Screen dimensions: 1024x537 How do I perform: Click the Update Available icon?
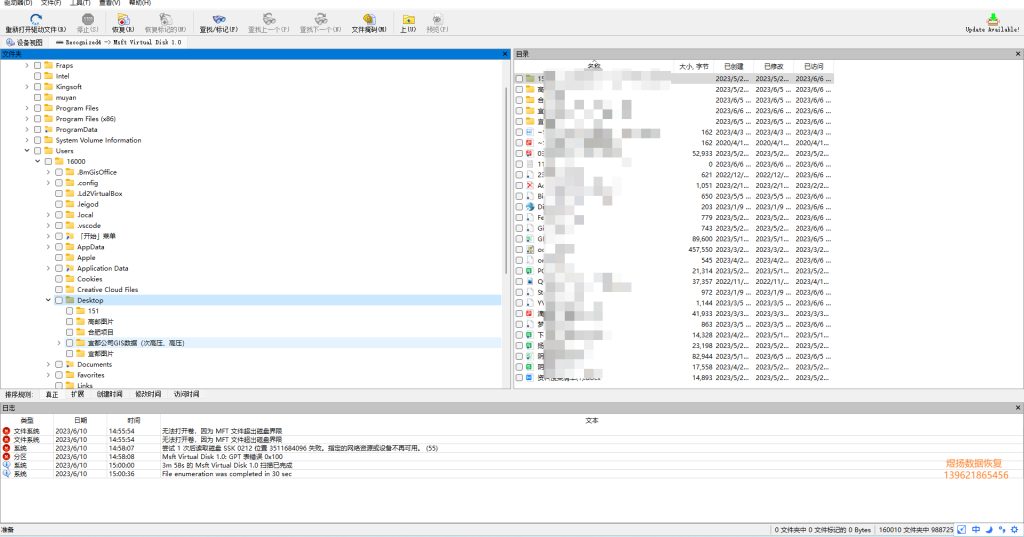993,19
